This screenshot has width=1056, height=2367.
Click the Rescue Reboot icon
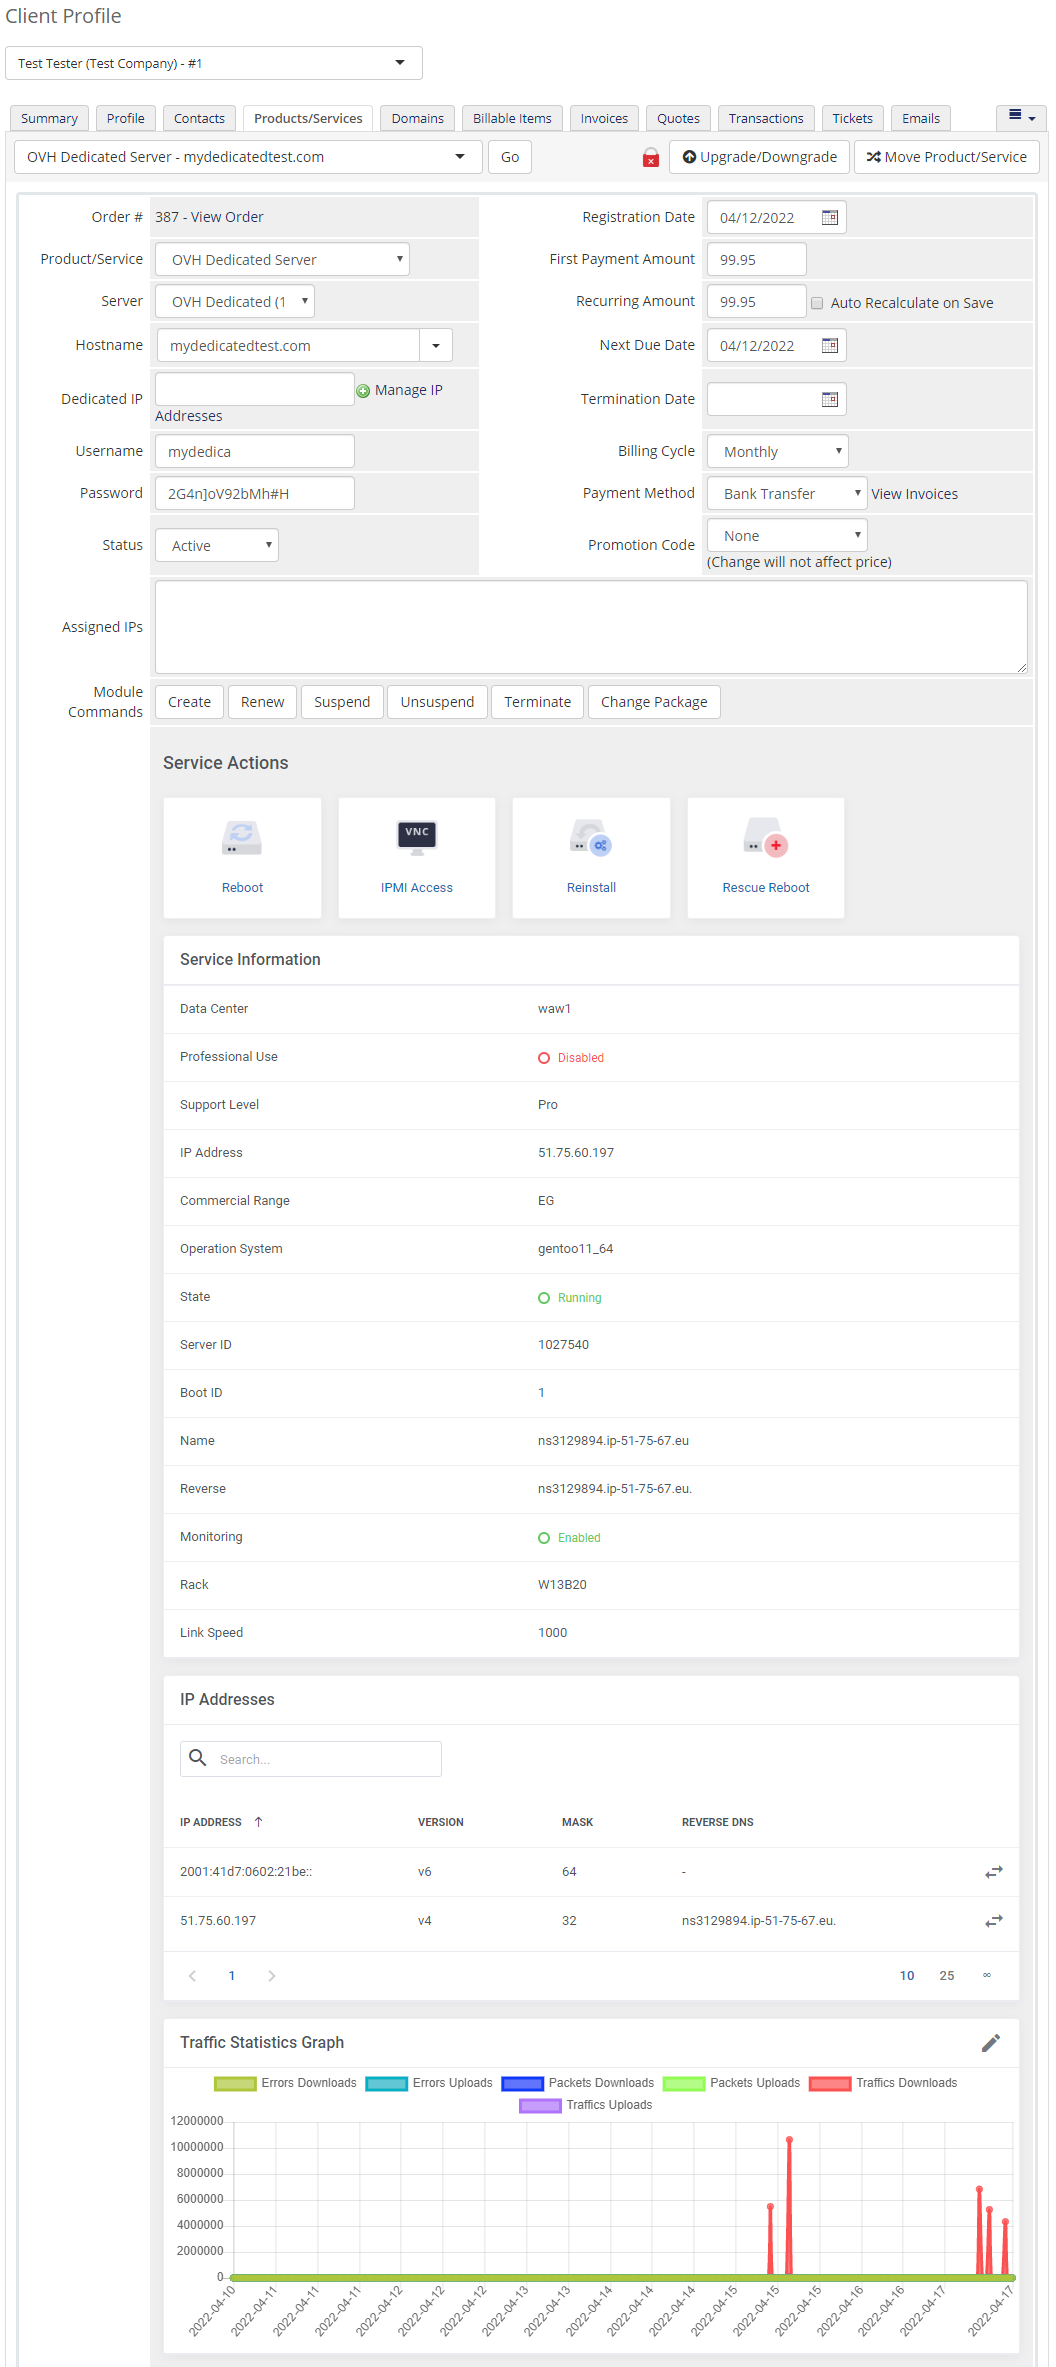[766, 838]
